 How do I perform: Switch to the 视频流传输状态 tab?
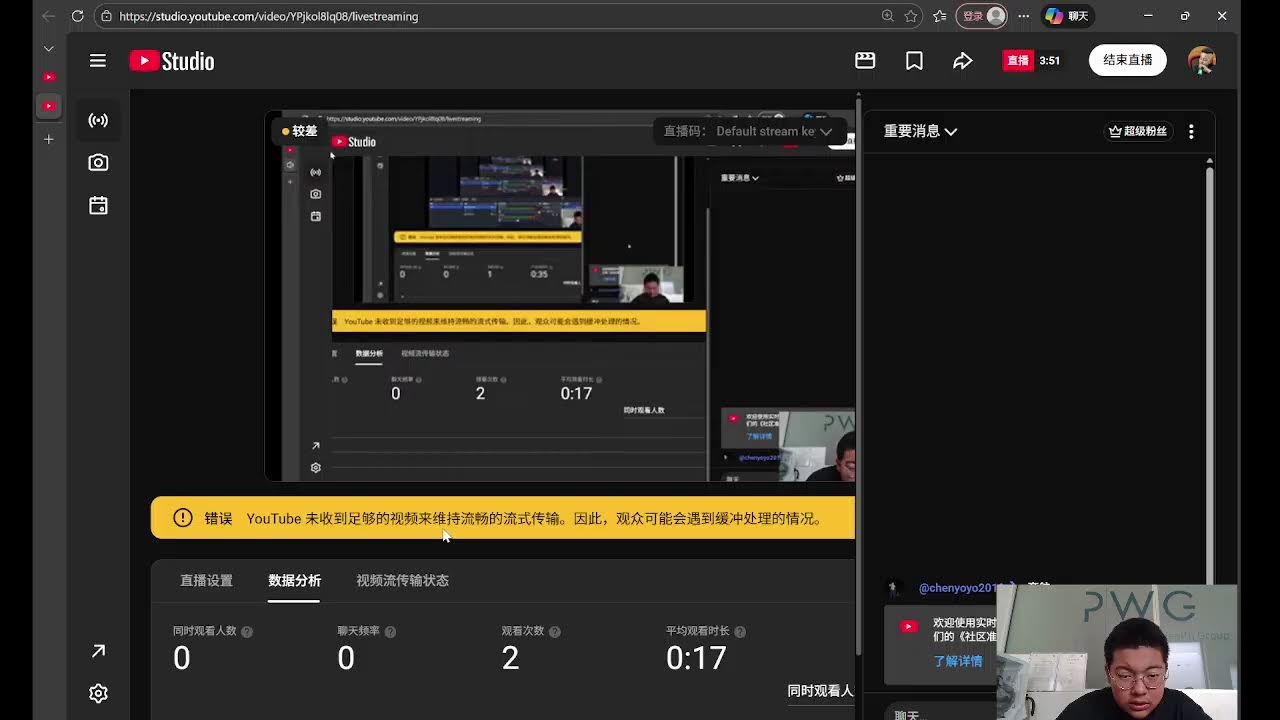tap(402, 581)
